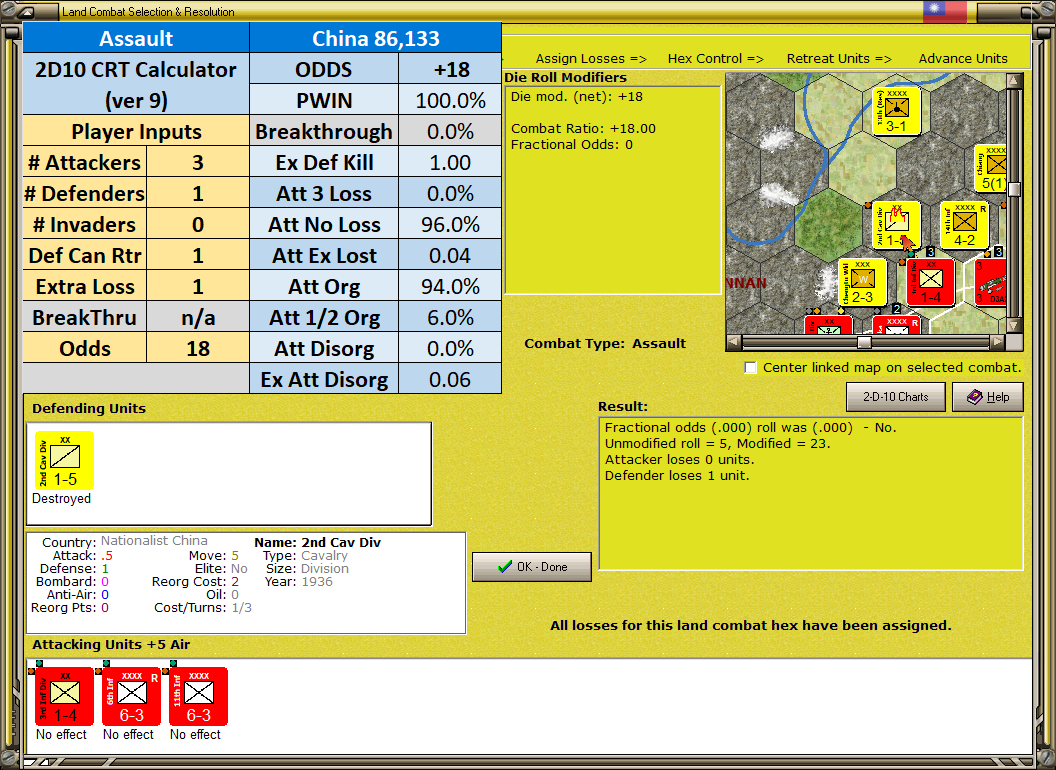This screenshot has width=1056, height=770.
Task: Click the red 1-4 infantry counter on map
Action: [930, 282]
